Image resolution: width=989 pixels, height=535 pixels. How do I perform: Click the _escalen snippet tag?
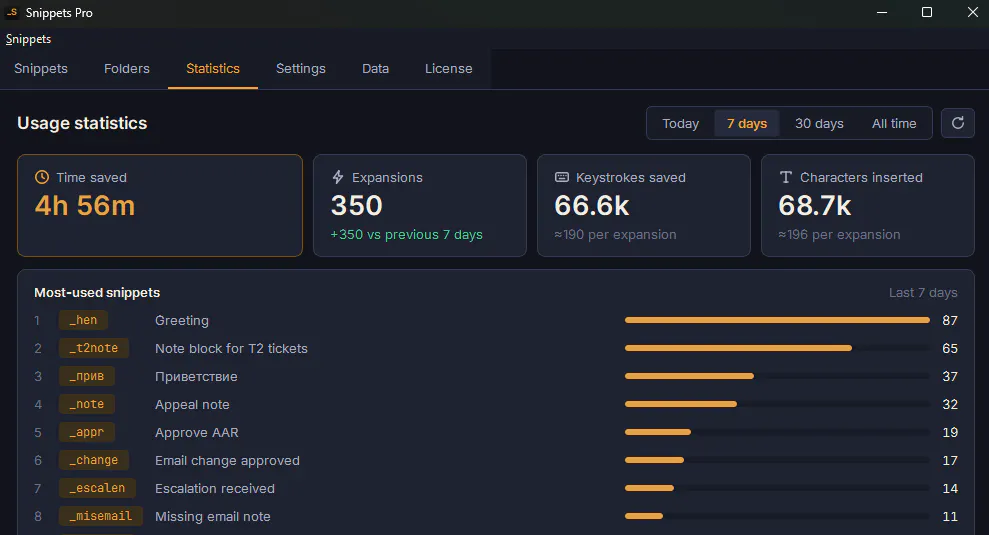(97, 488)
